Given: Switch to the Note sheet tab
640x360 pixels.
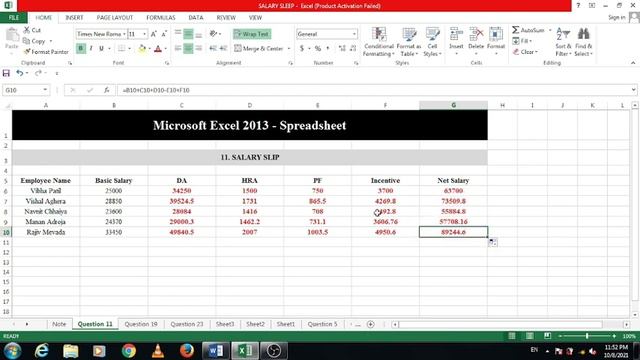Looking at the screenshot, I should pos(59,324).
